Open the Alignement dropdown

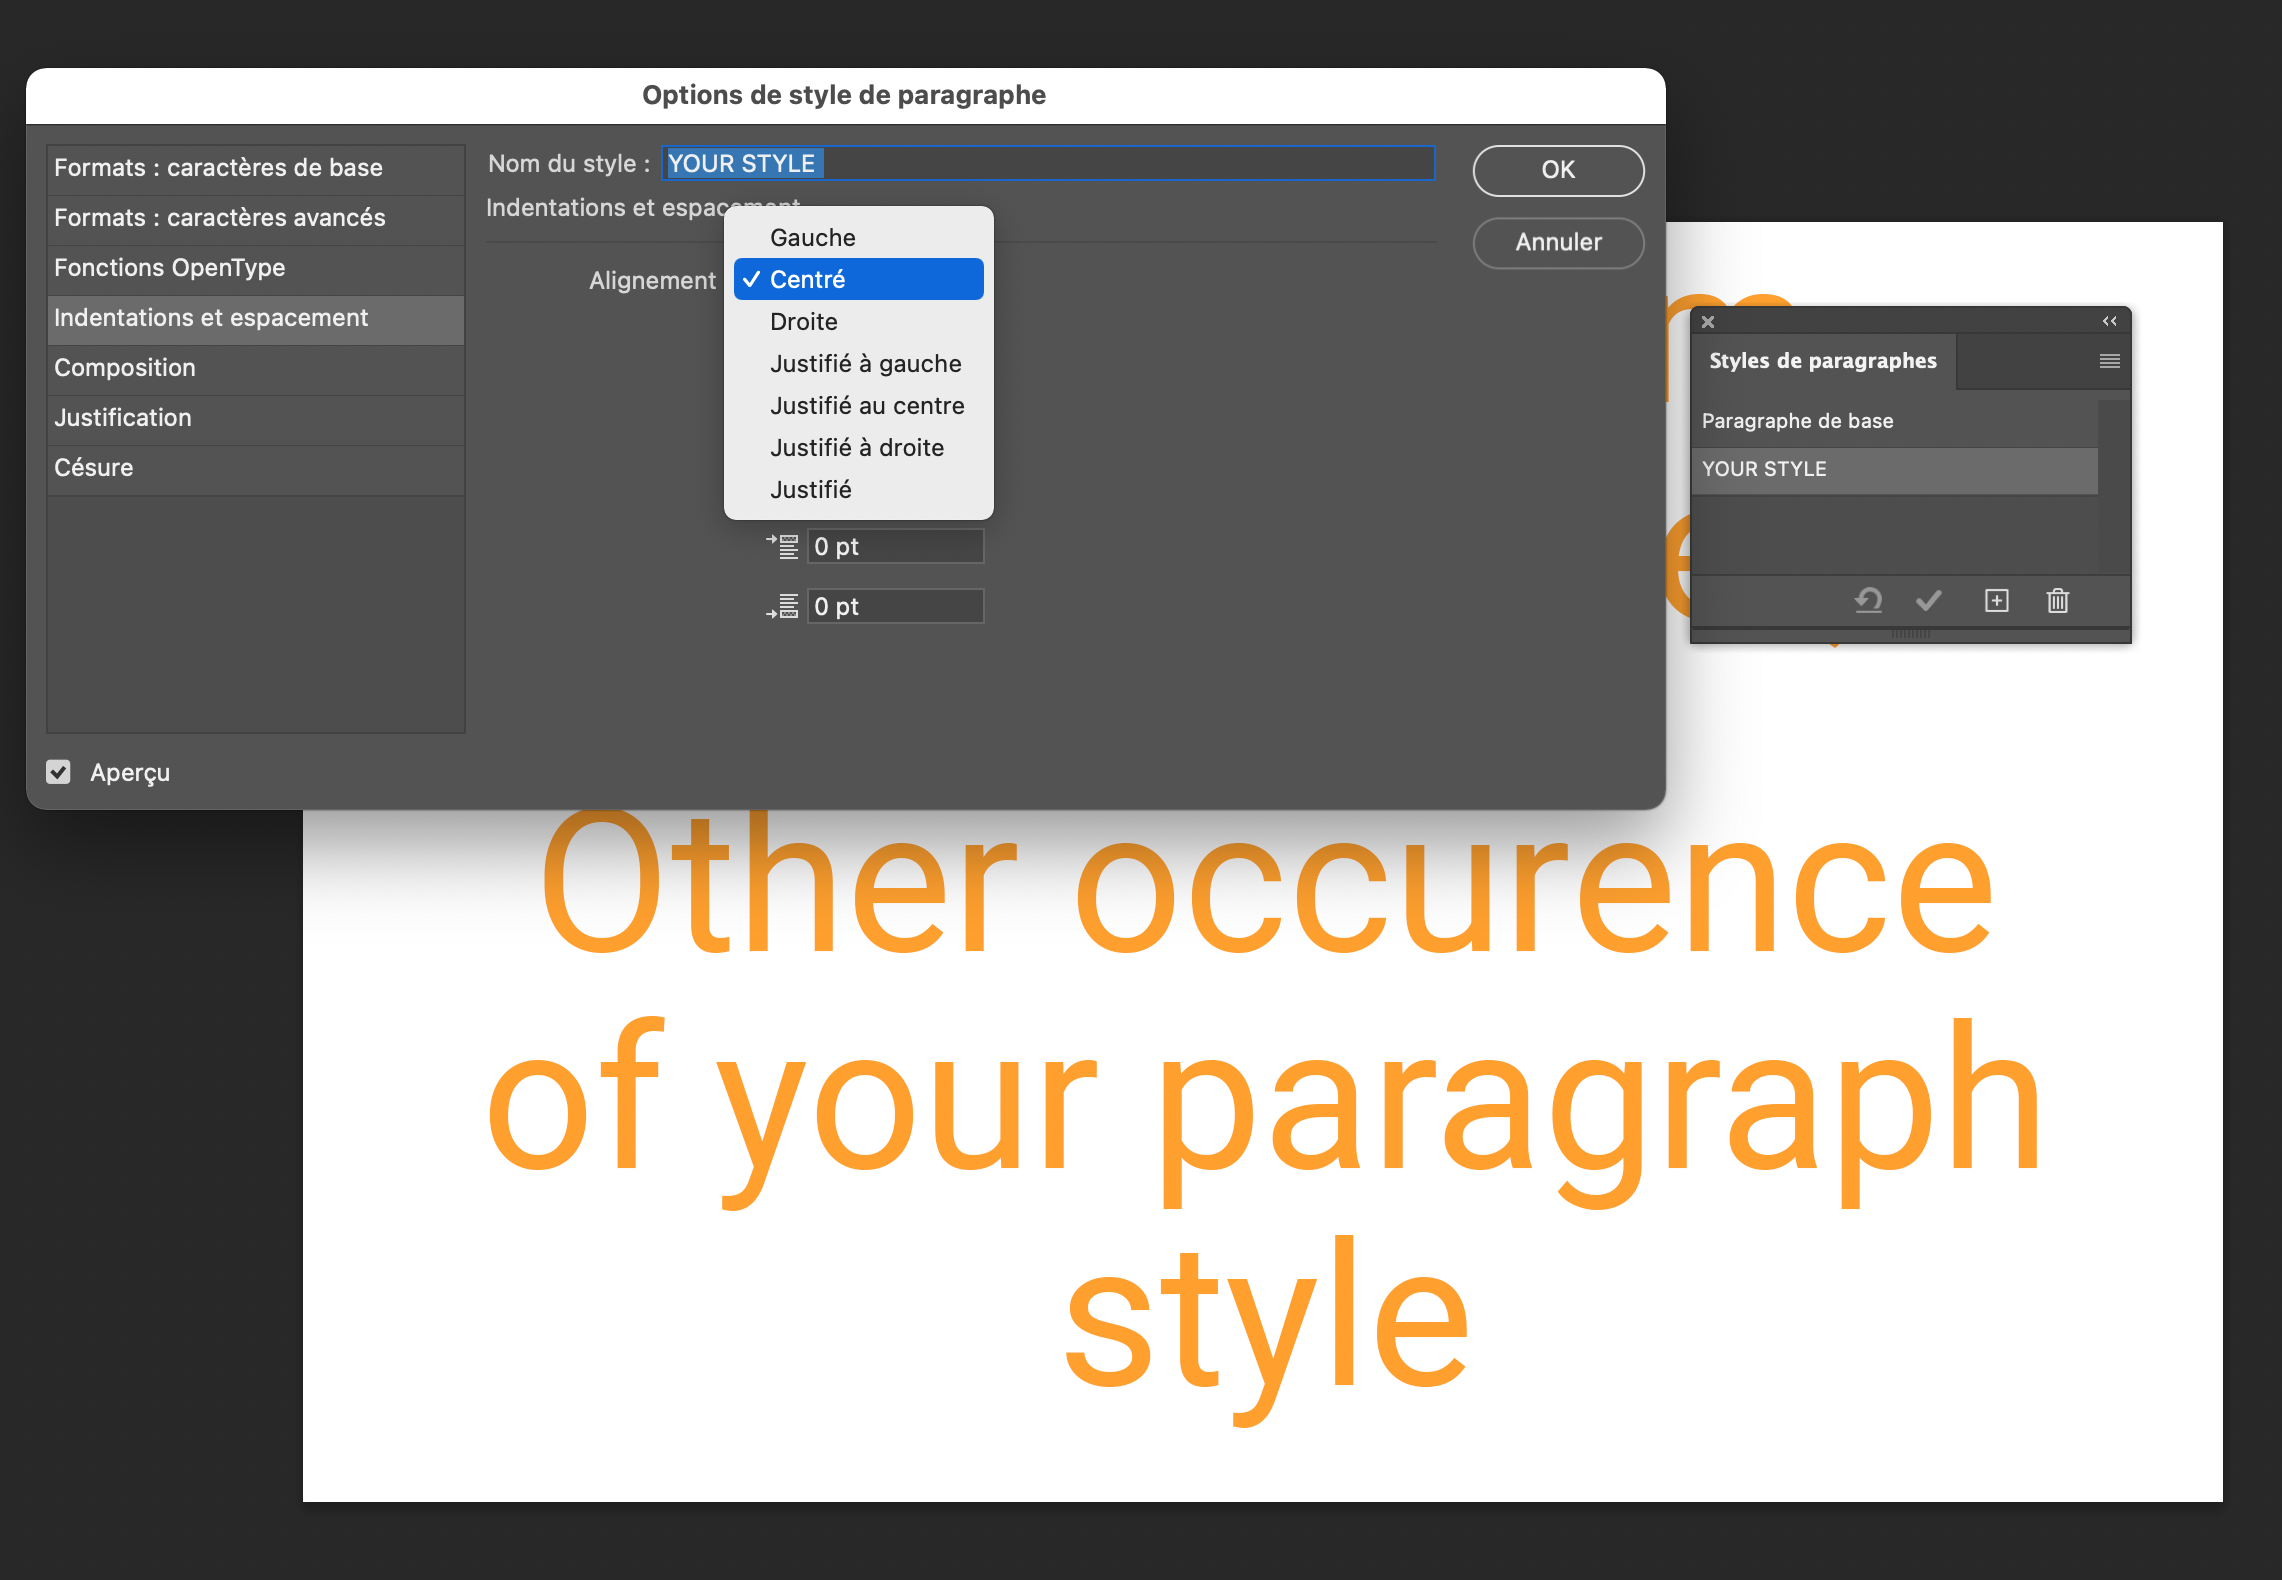point(858,279)
